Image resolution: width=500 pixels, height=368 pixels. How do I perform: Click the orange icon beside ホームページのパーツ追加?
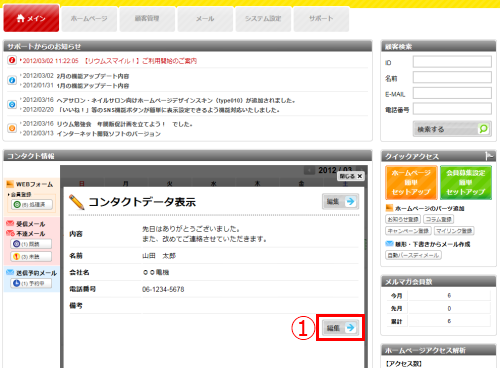389,208
